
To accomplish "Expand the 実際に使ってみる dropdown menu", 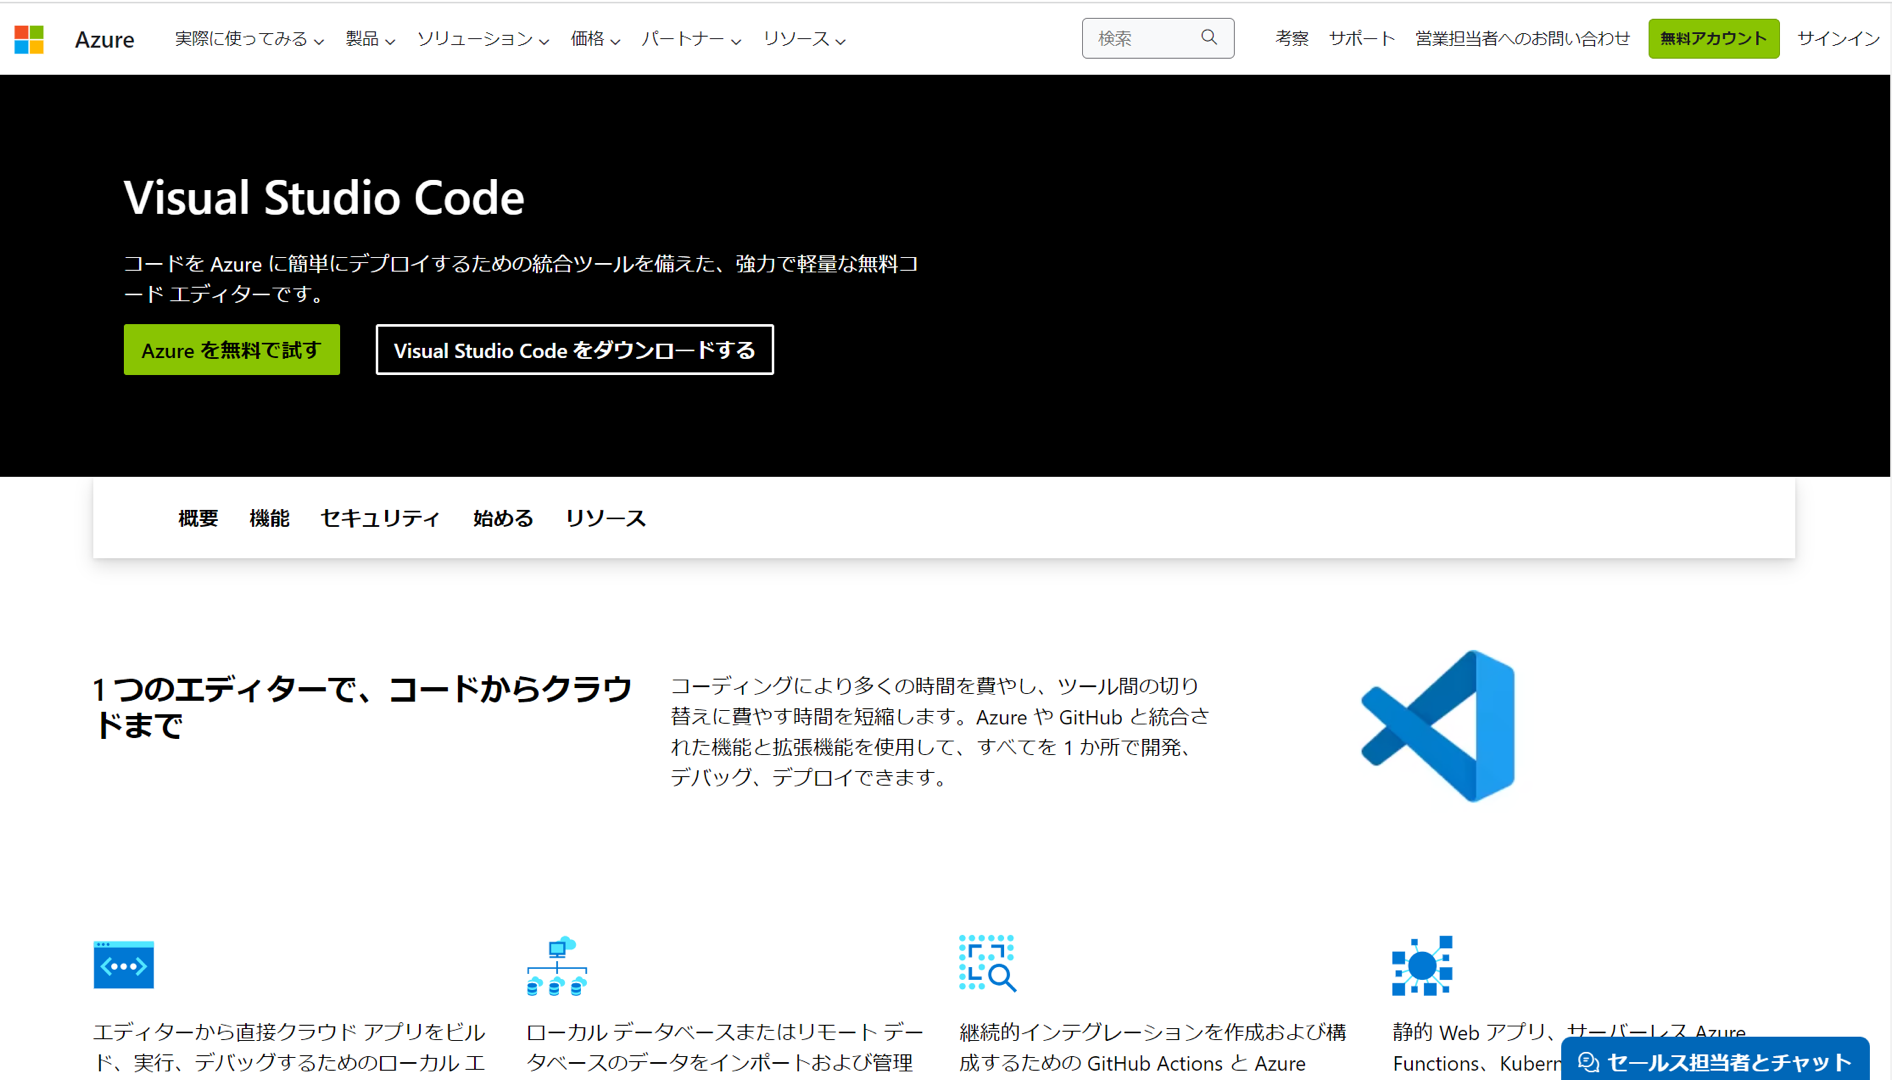I will pyautogui.click(x=249, y=39).
